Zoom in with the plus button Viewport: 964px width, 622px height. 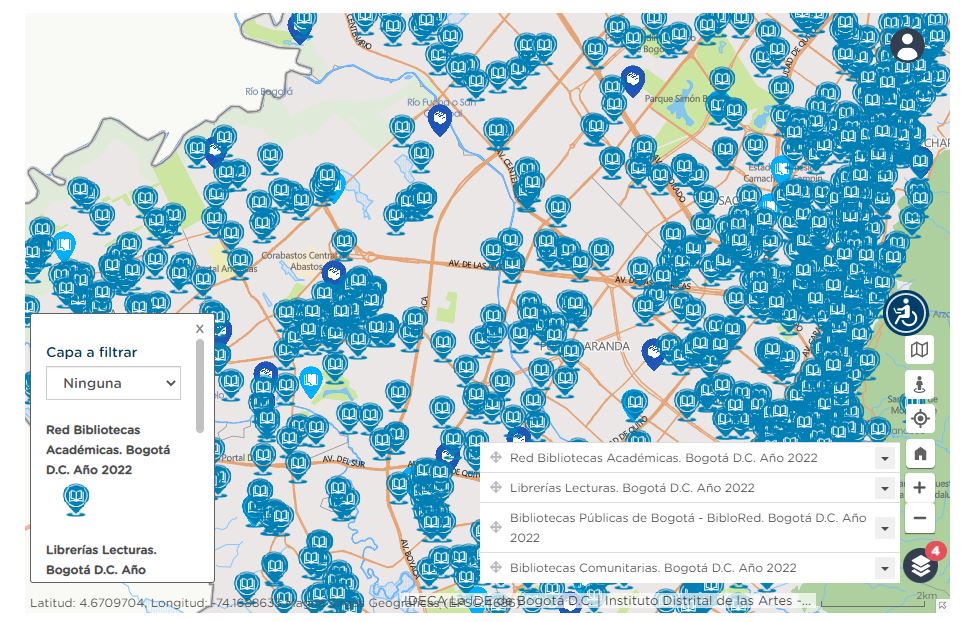tap(920, 488)
